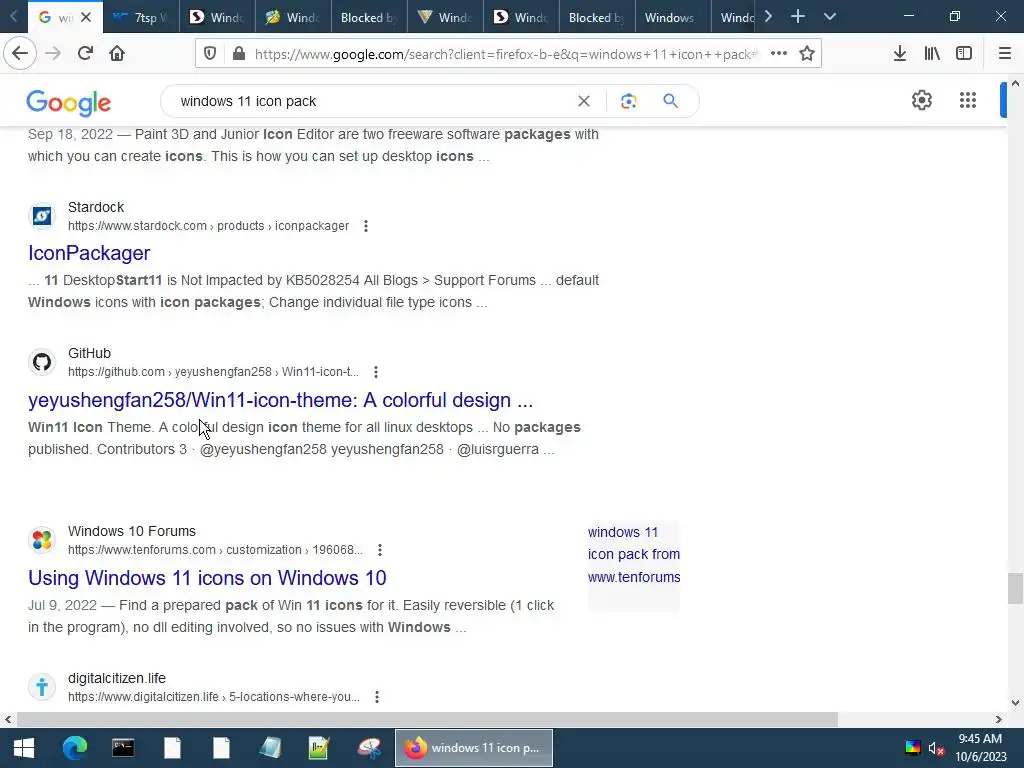Open tenforums image thumbnail link
Screen dimensions: 1024x768
point(633,566)
